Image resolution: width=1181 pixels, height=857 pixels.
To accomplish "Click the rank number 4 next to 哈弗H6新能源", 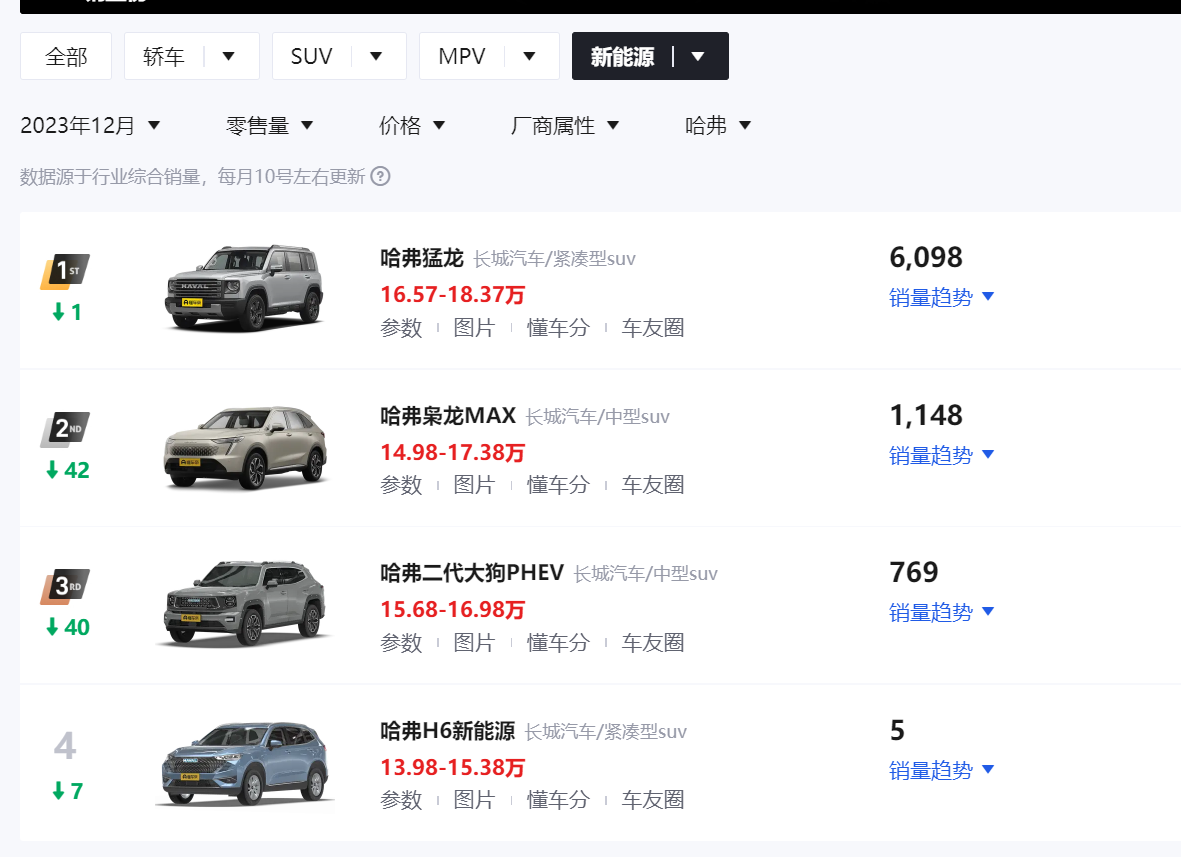I will 64,743.
